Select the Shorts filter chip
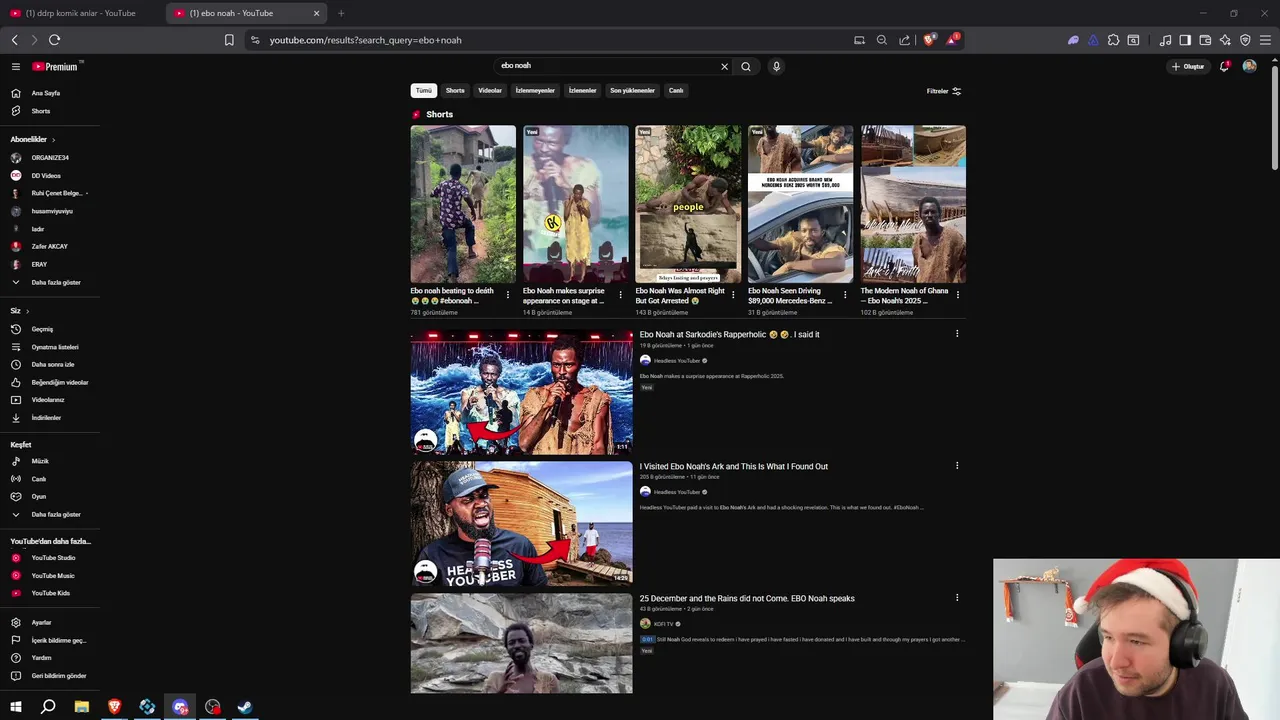This screenshot has width=1280, height=720. click(x=455, y=91)
